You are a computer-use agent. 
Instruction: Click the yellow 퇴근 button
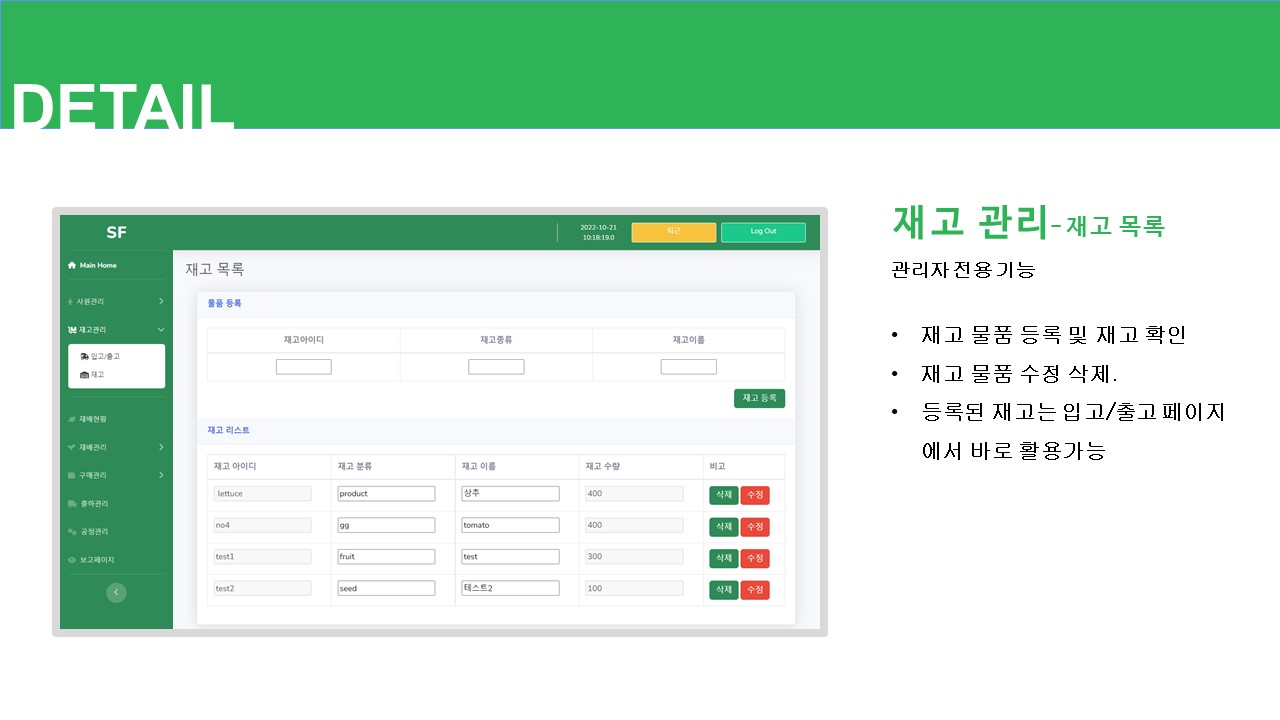click(673, 232)
